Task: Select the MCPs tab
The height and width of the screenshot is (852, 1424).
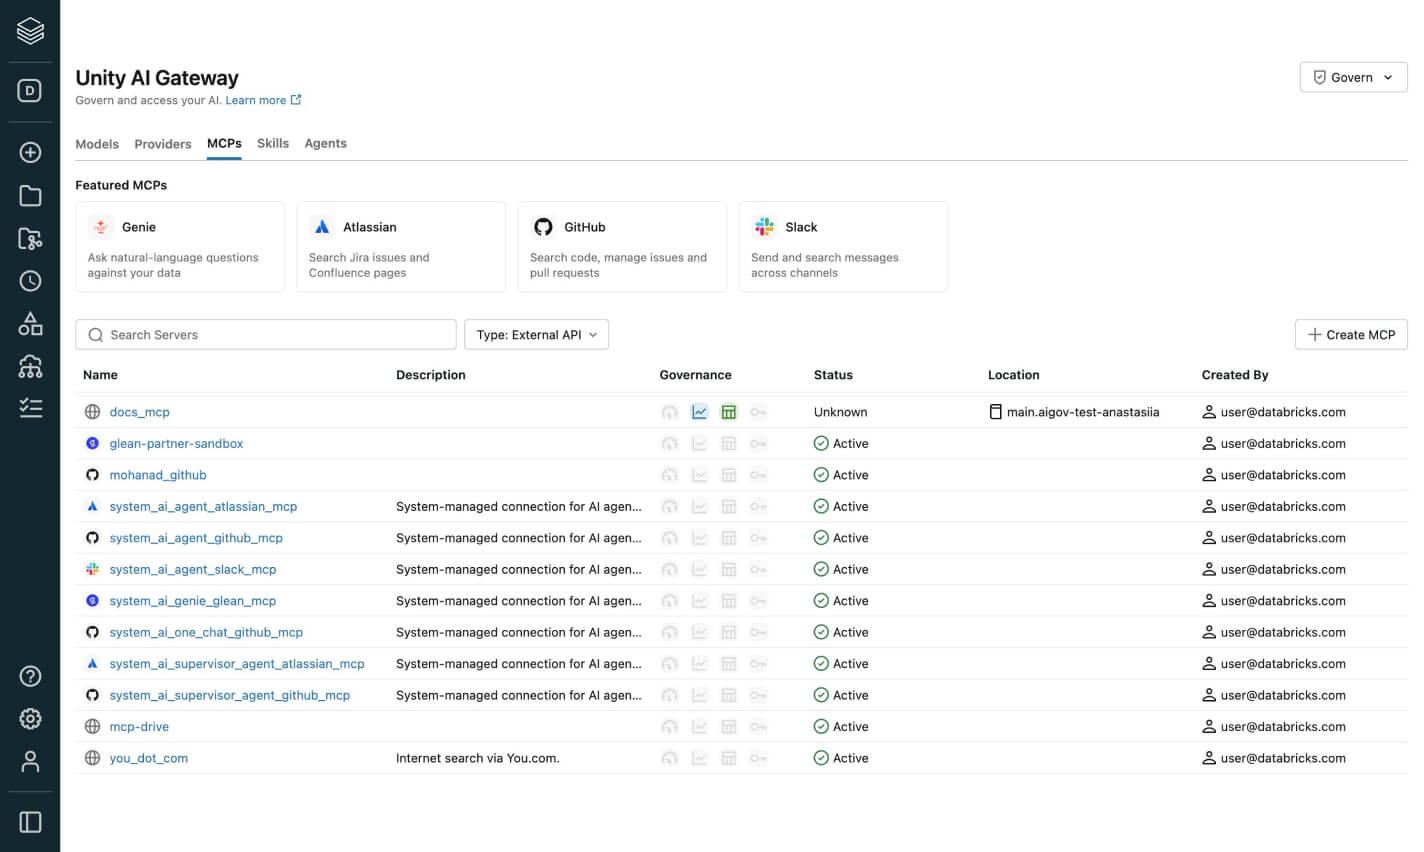Action: click(x=224, y=144)
